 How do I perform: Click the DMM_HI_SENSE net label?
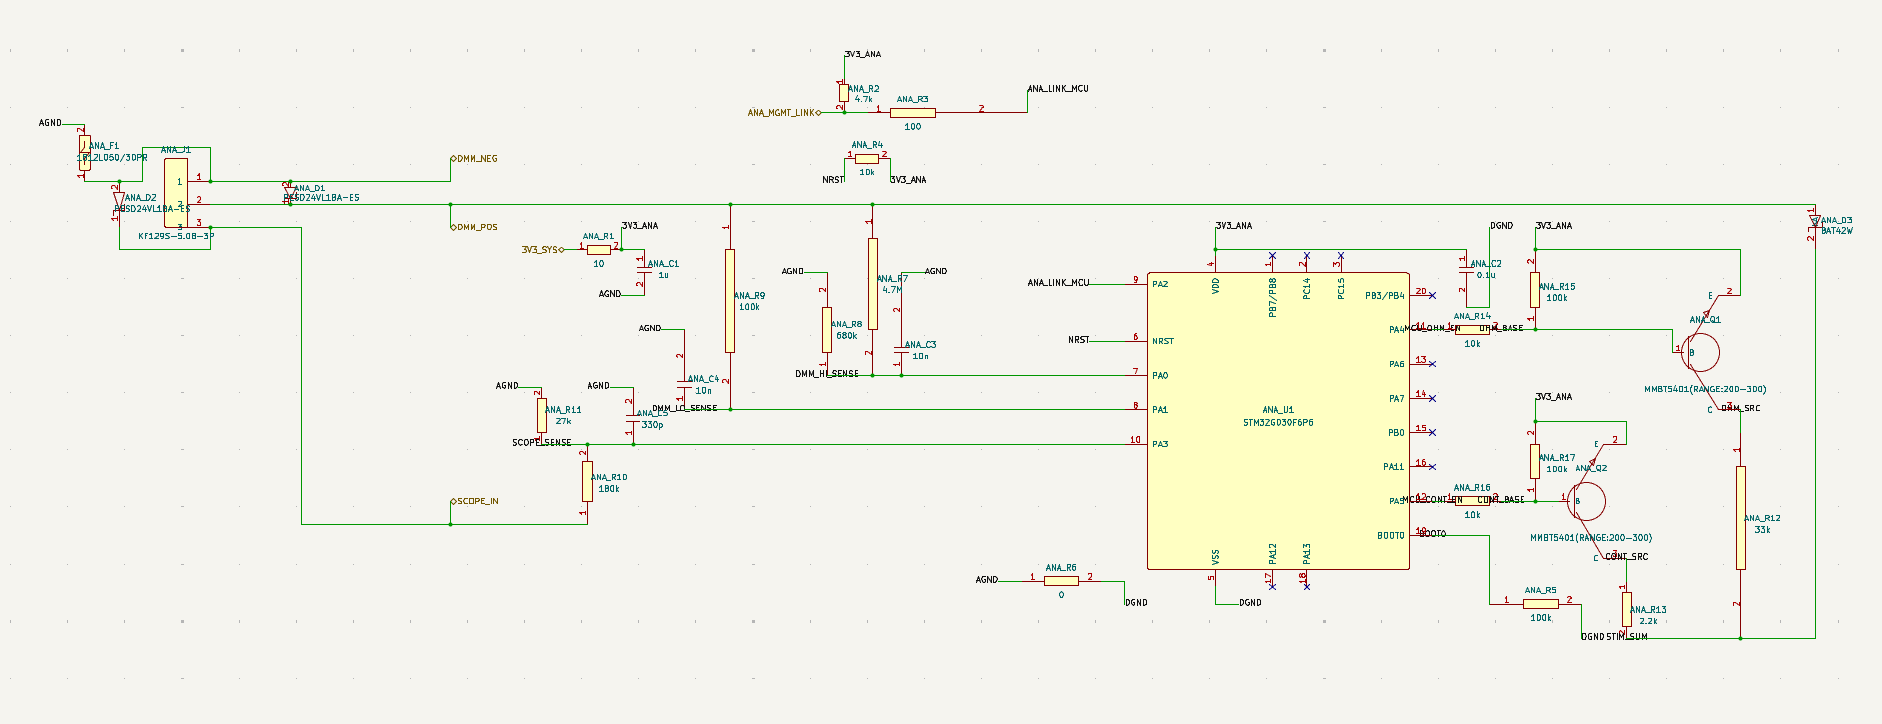[827, 374]
